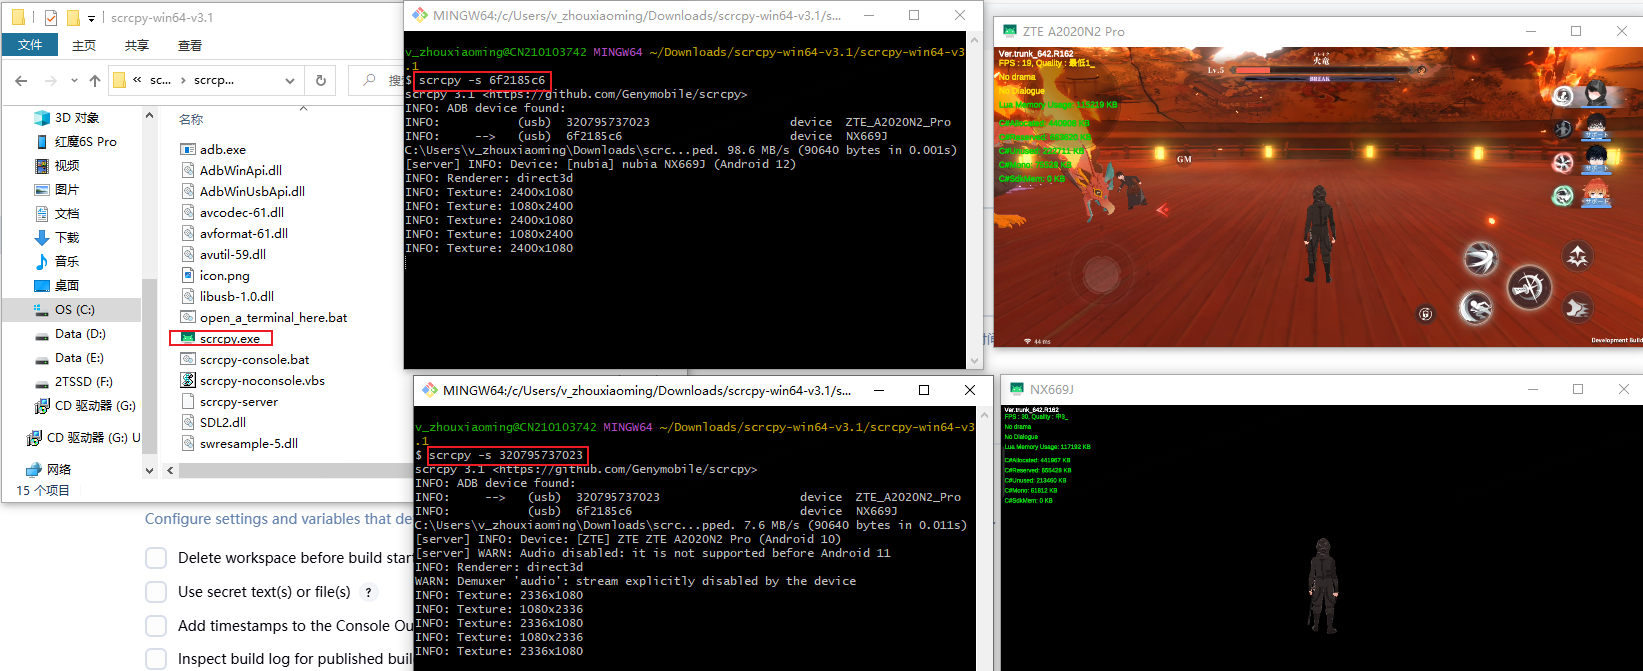Screen dimensions: 1643x671
Task: Select Data (E:) drive
Action: click(x=79, y=357)
